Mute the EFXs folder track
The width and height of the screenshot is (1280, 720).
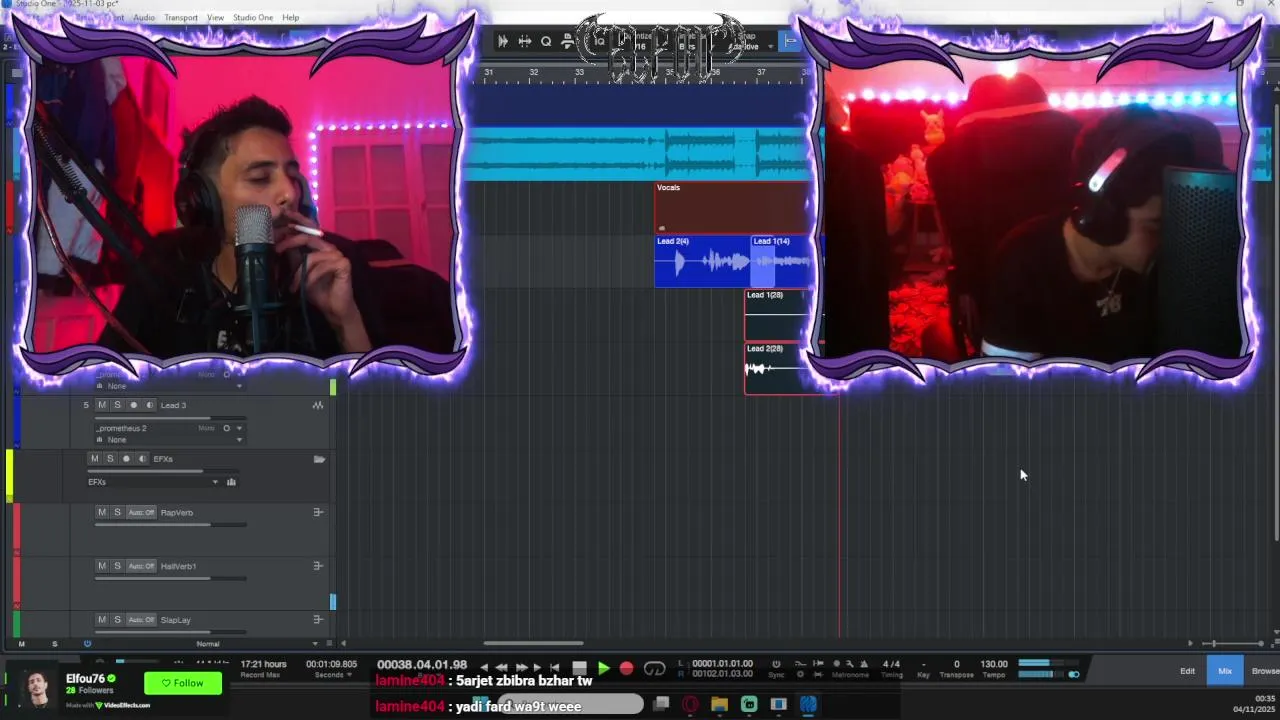pos(94,459)
